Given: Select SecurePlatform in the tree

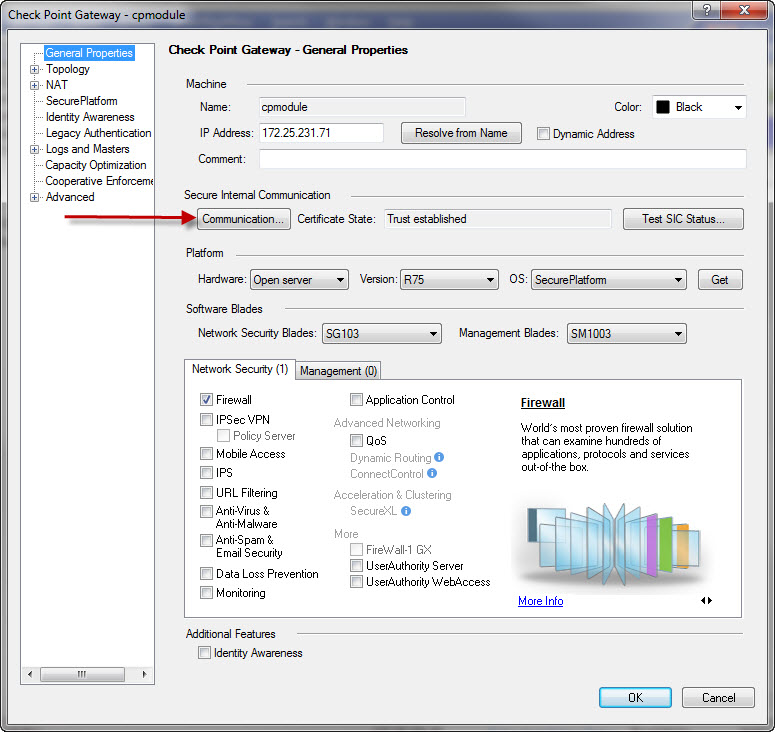Looking at the screenshot, I should (82, 101).
